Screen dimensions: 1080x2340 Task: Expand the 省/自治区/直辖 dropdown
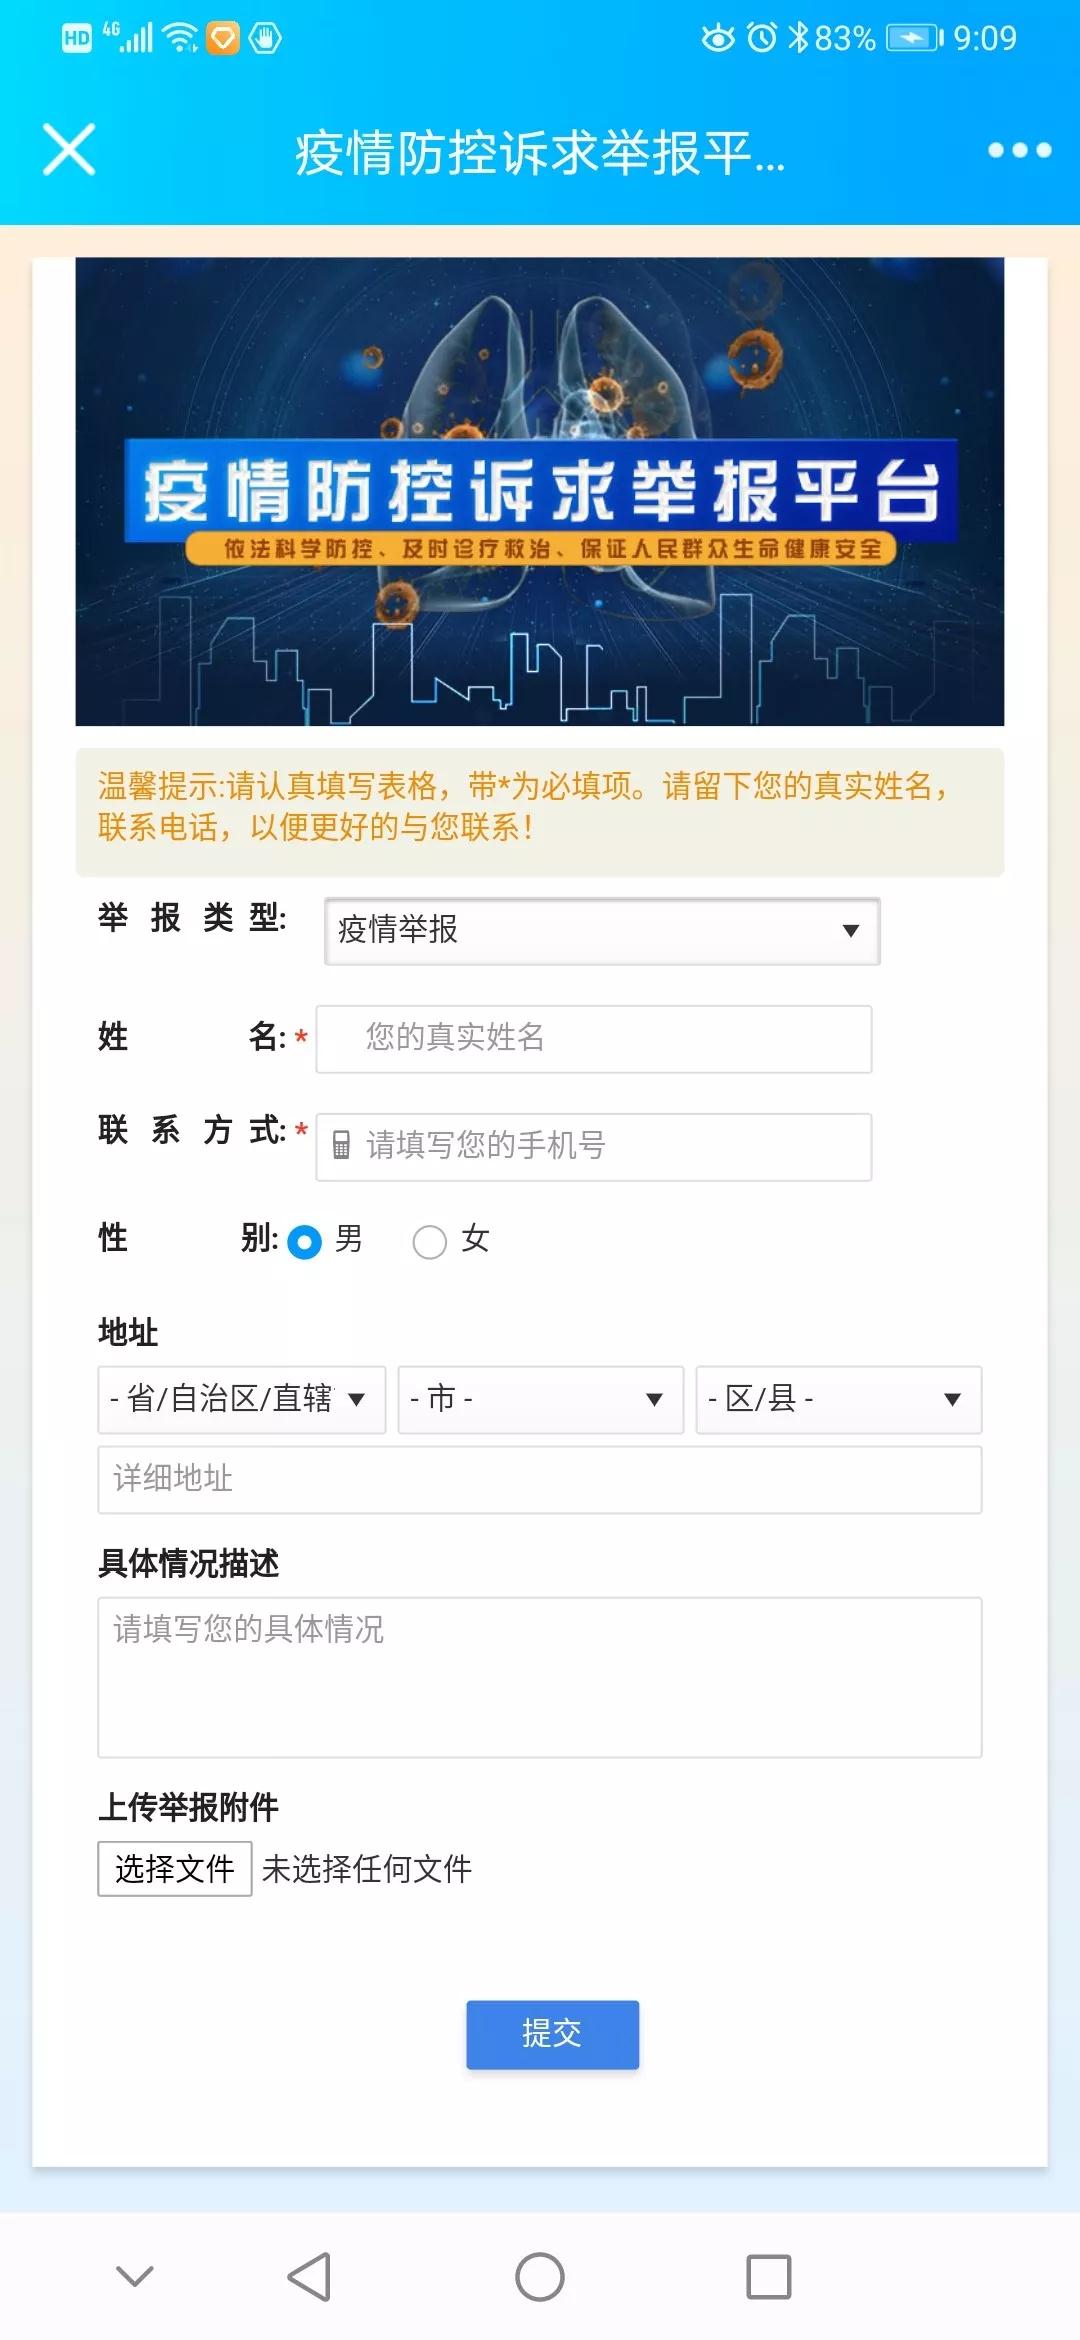[241, 1399]
